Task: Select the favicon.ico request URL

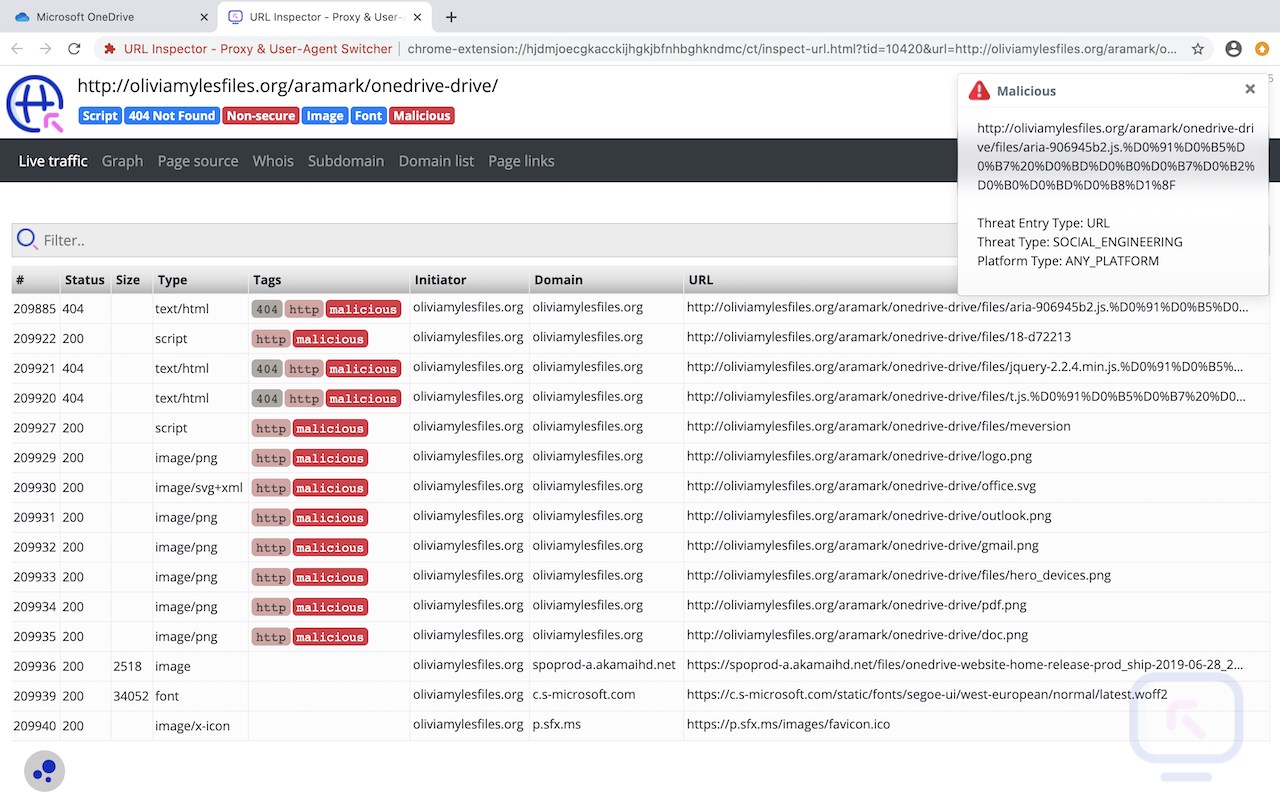Action: [788, 724]
